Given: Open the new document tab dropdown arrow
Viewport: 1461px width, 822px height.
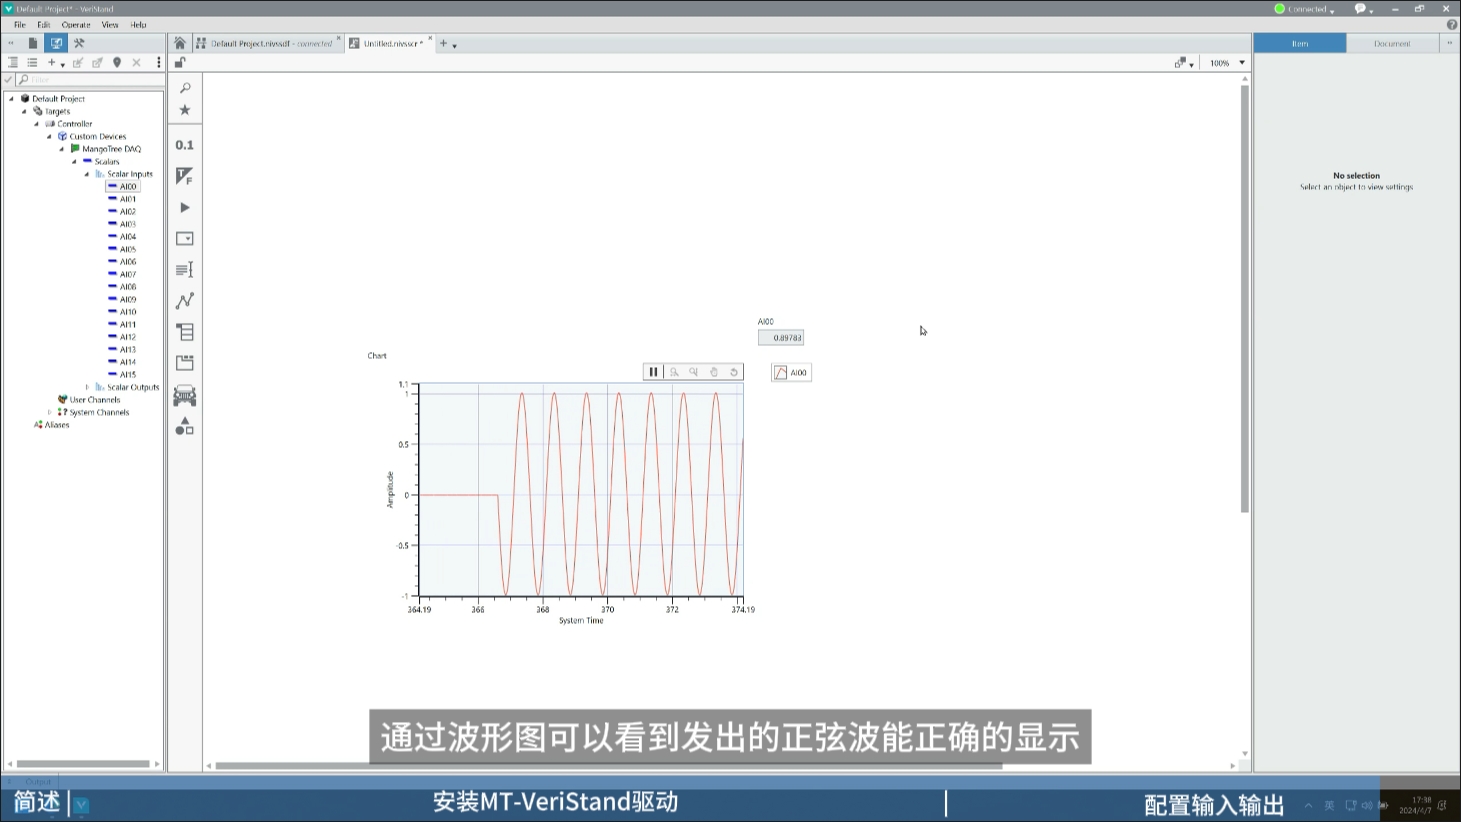Looking at the screenshot, I should [455, 45].
